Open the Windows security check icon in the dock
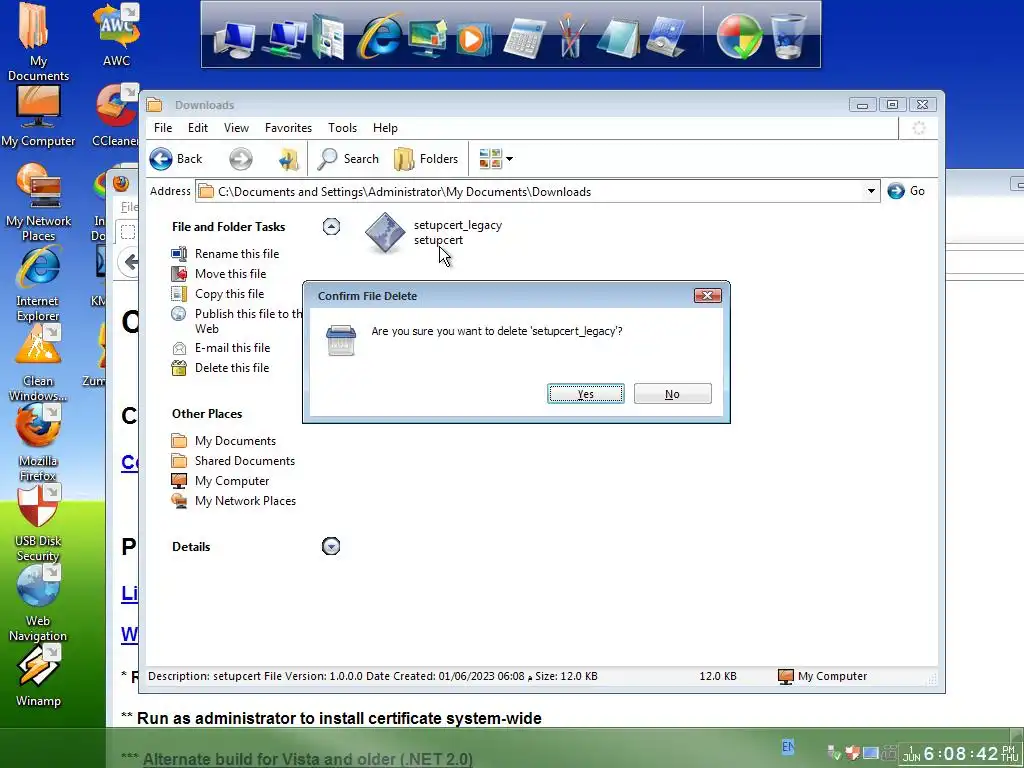 tap(739, 37)
